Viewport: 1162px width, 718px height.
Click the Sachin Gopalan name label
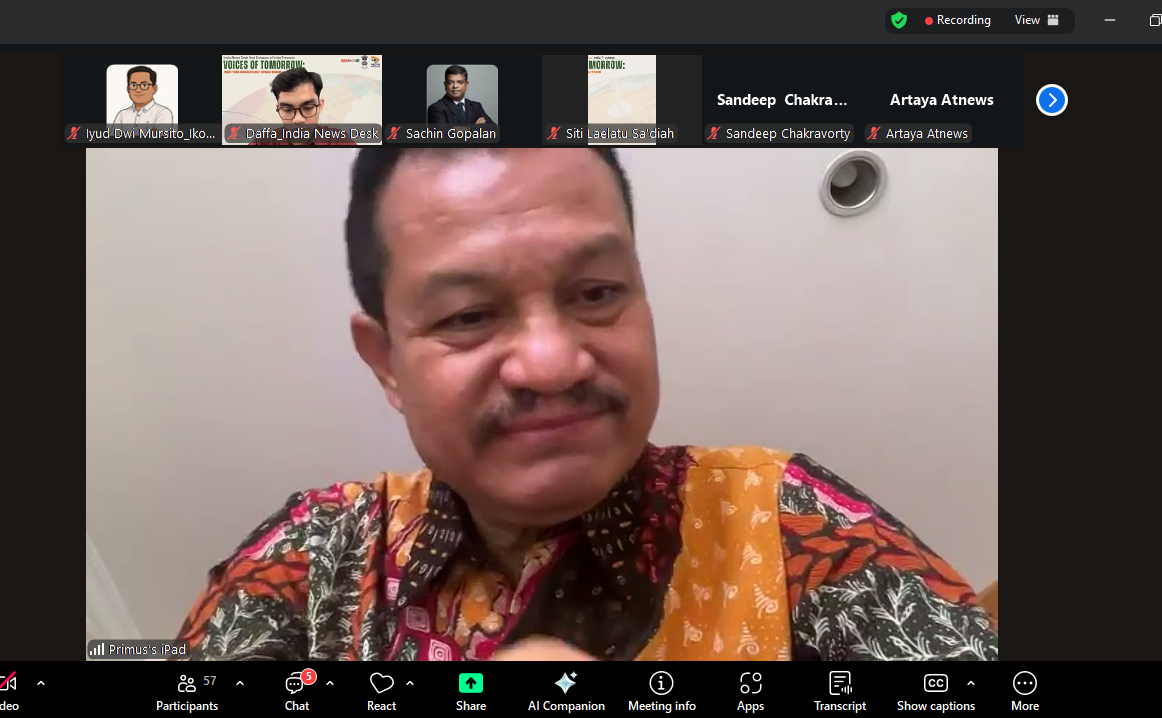(451, 133)
